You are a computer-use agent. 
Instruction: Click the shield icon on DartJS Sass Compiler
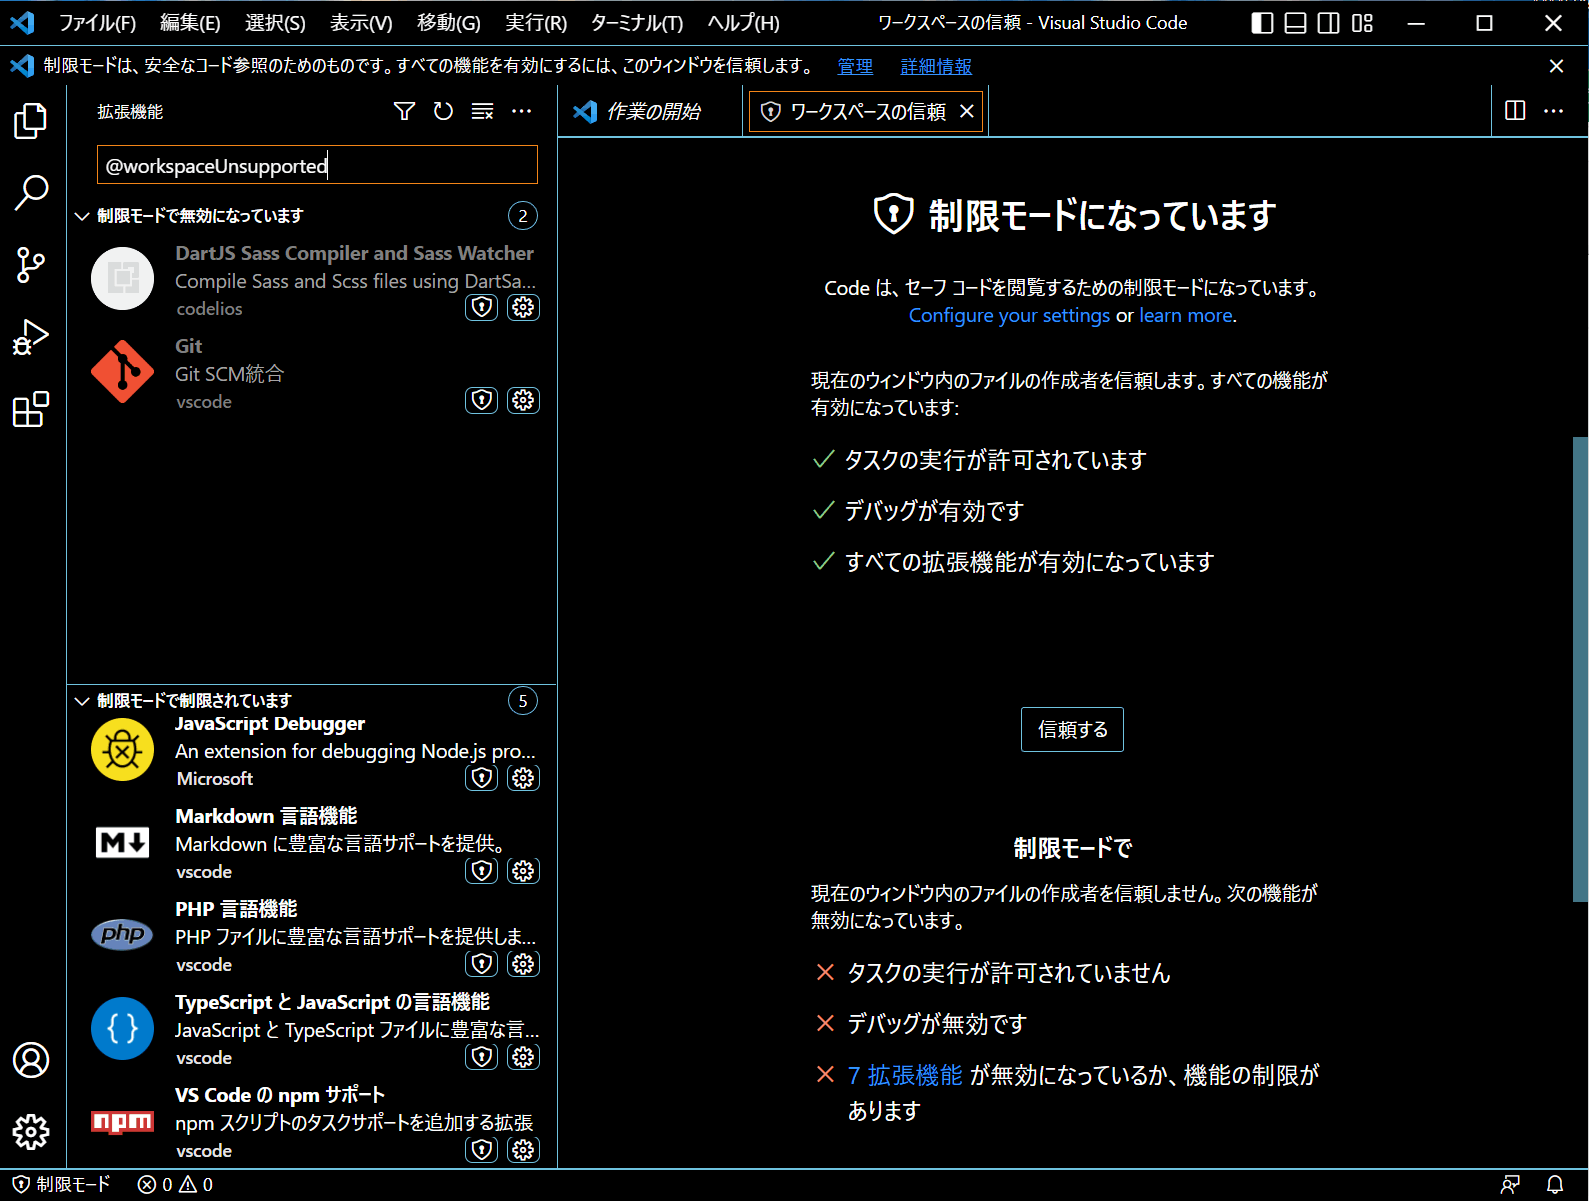click(x=482, y=307)
